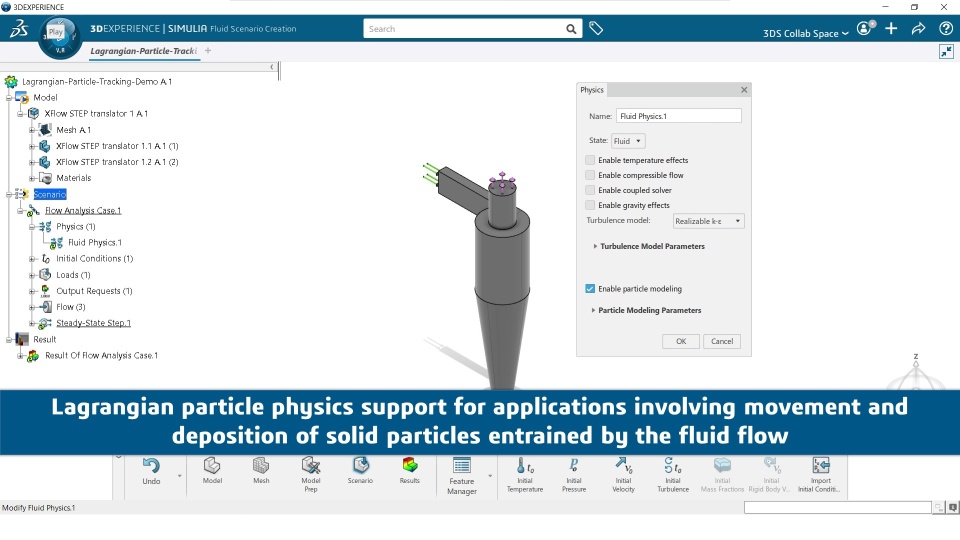960x540 pixels.
Task: Click OK in the Physics dialog
Action: (x=681, y=341)
